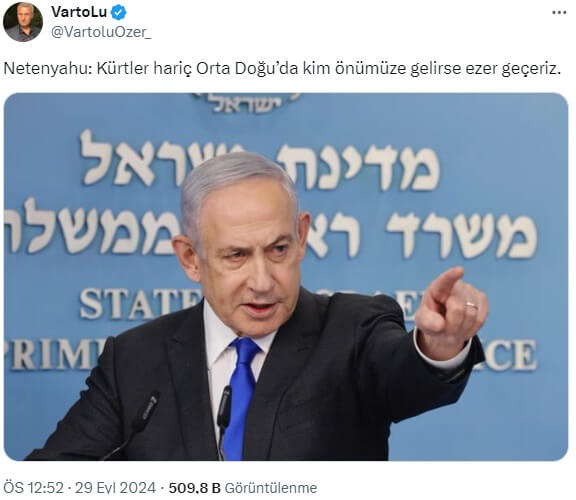576x500 pixels.
Task: Click the PRIME lettering at the photo's left
Action: click(55, 354)
